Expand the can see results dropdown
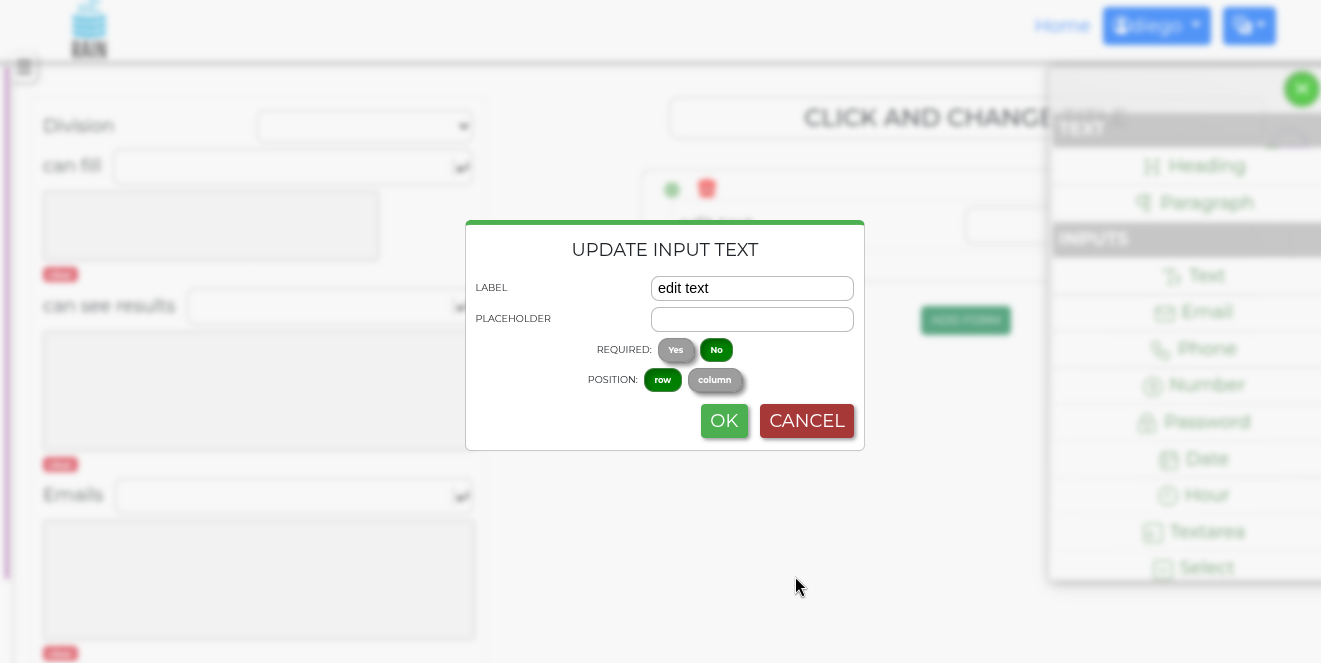 coord(331,306)
